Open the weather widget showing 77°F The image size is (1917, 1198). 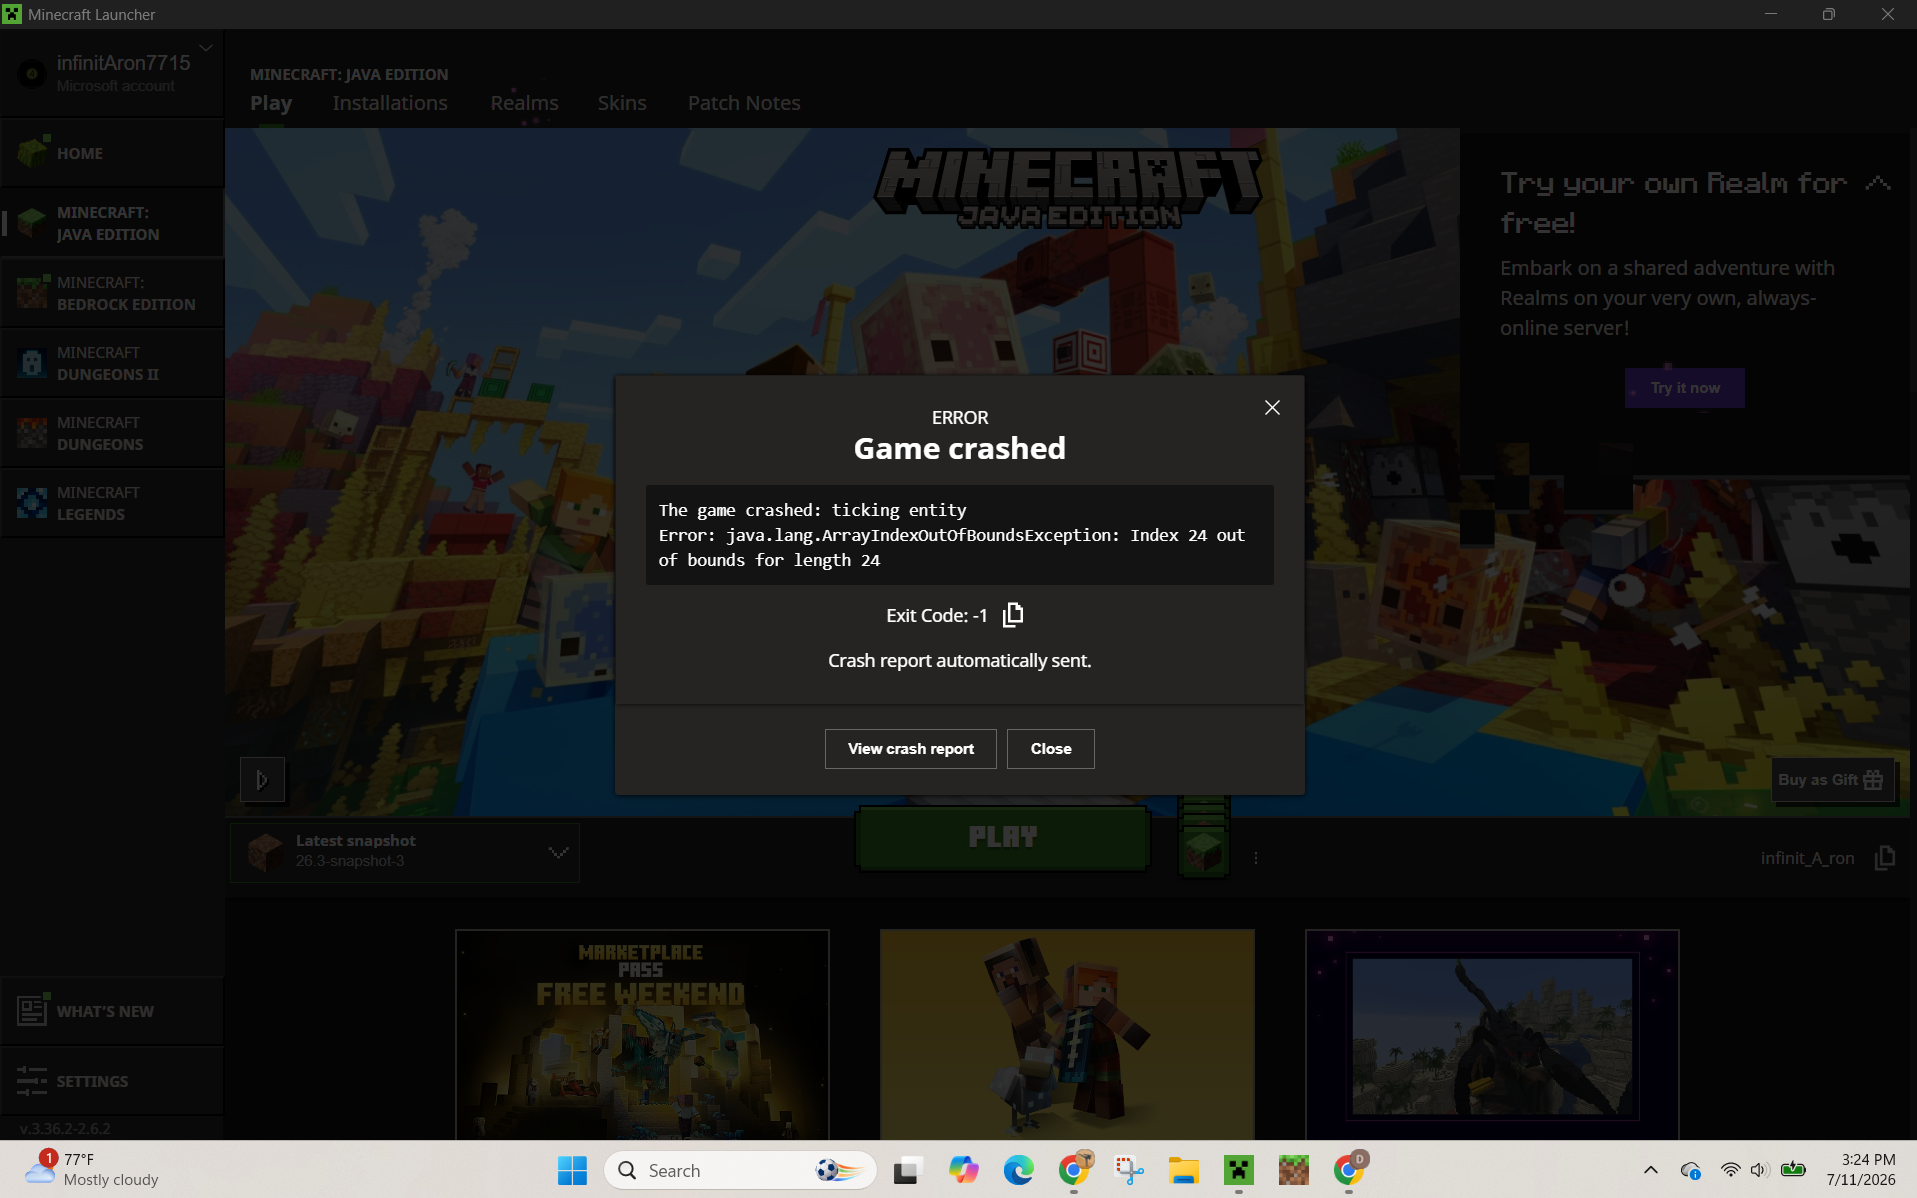point(92,1170)
